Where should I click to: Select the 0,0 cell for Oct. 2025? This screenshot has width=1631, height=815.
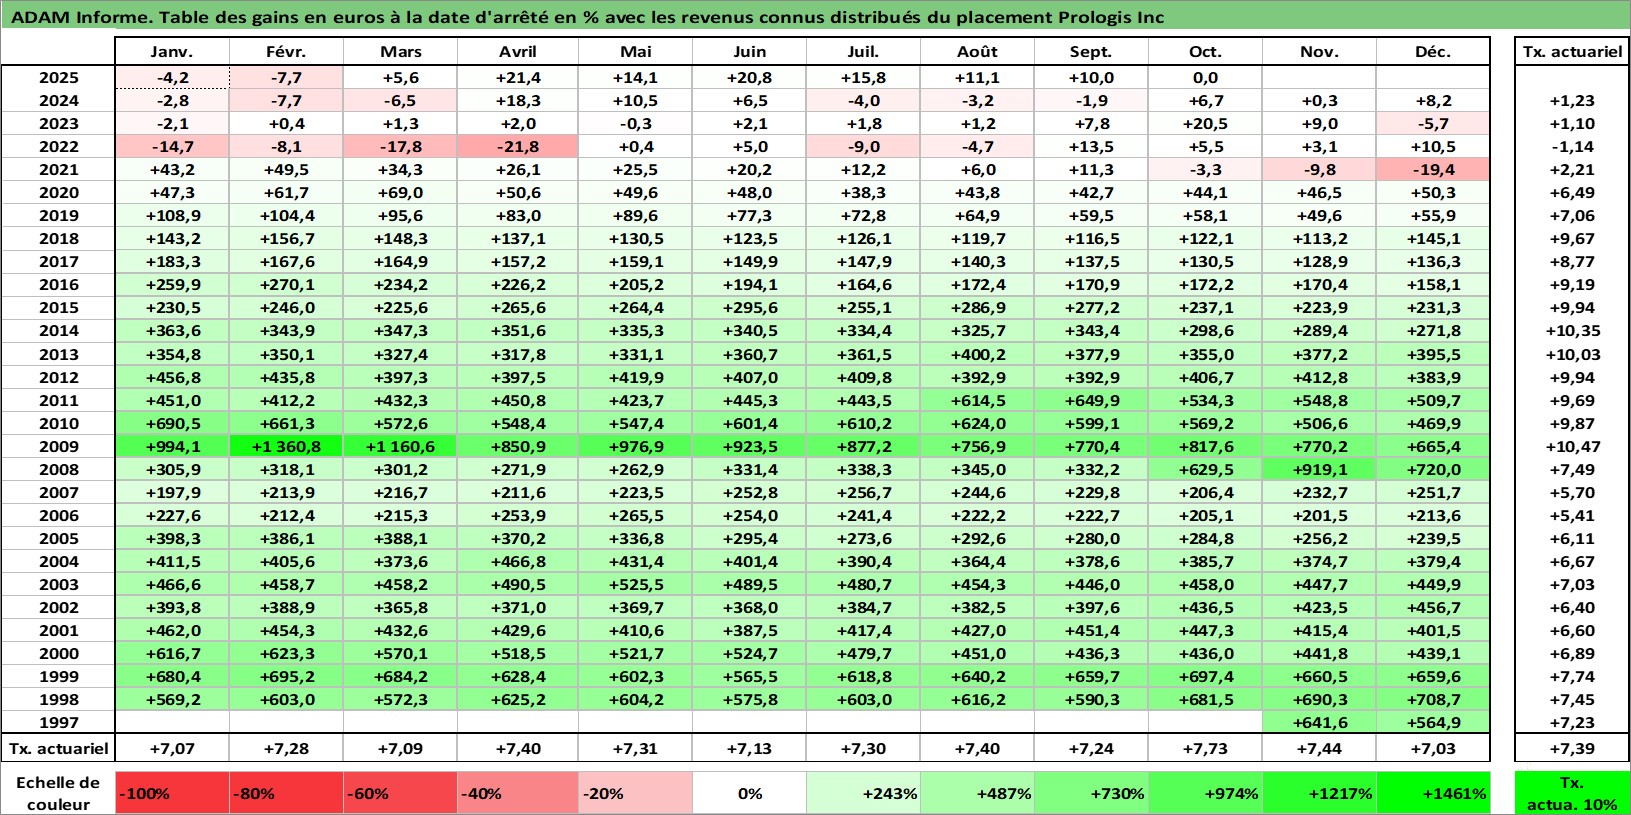pyautogui.click(x=1205, y=78)
